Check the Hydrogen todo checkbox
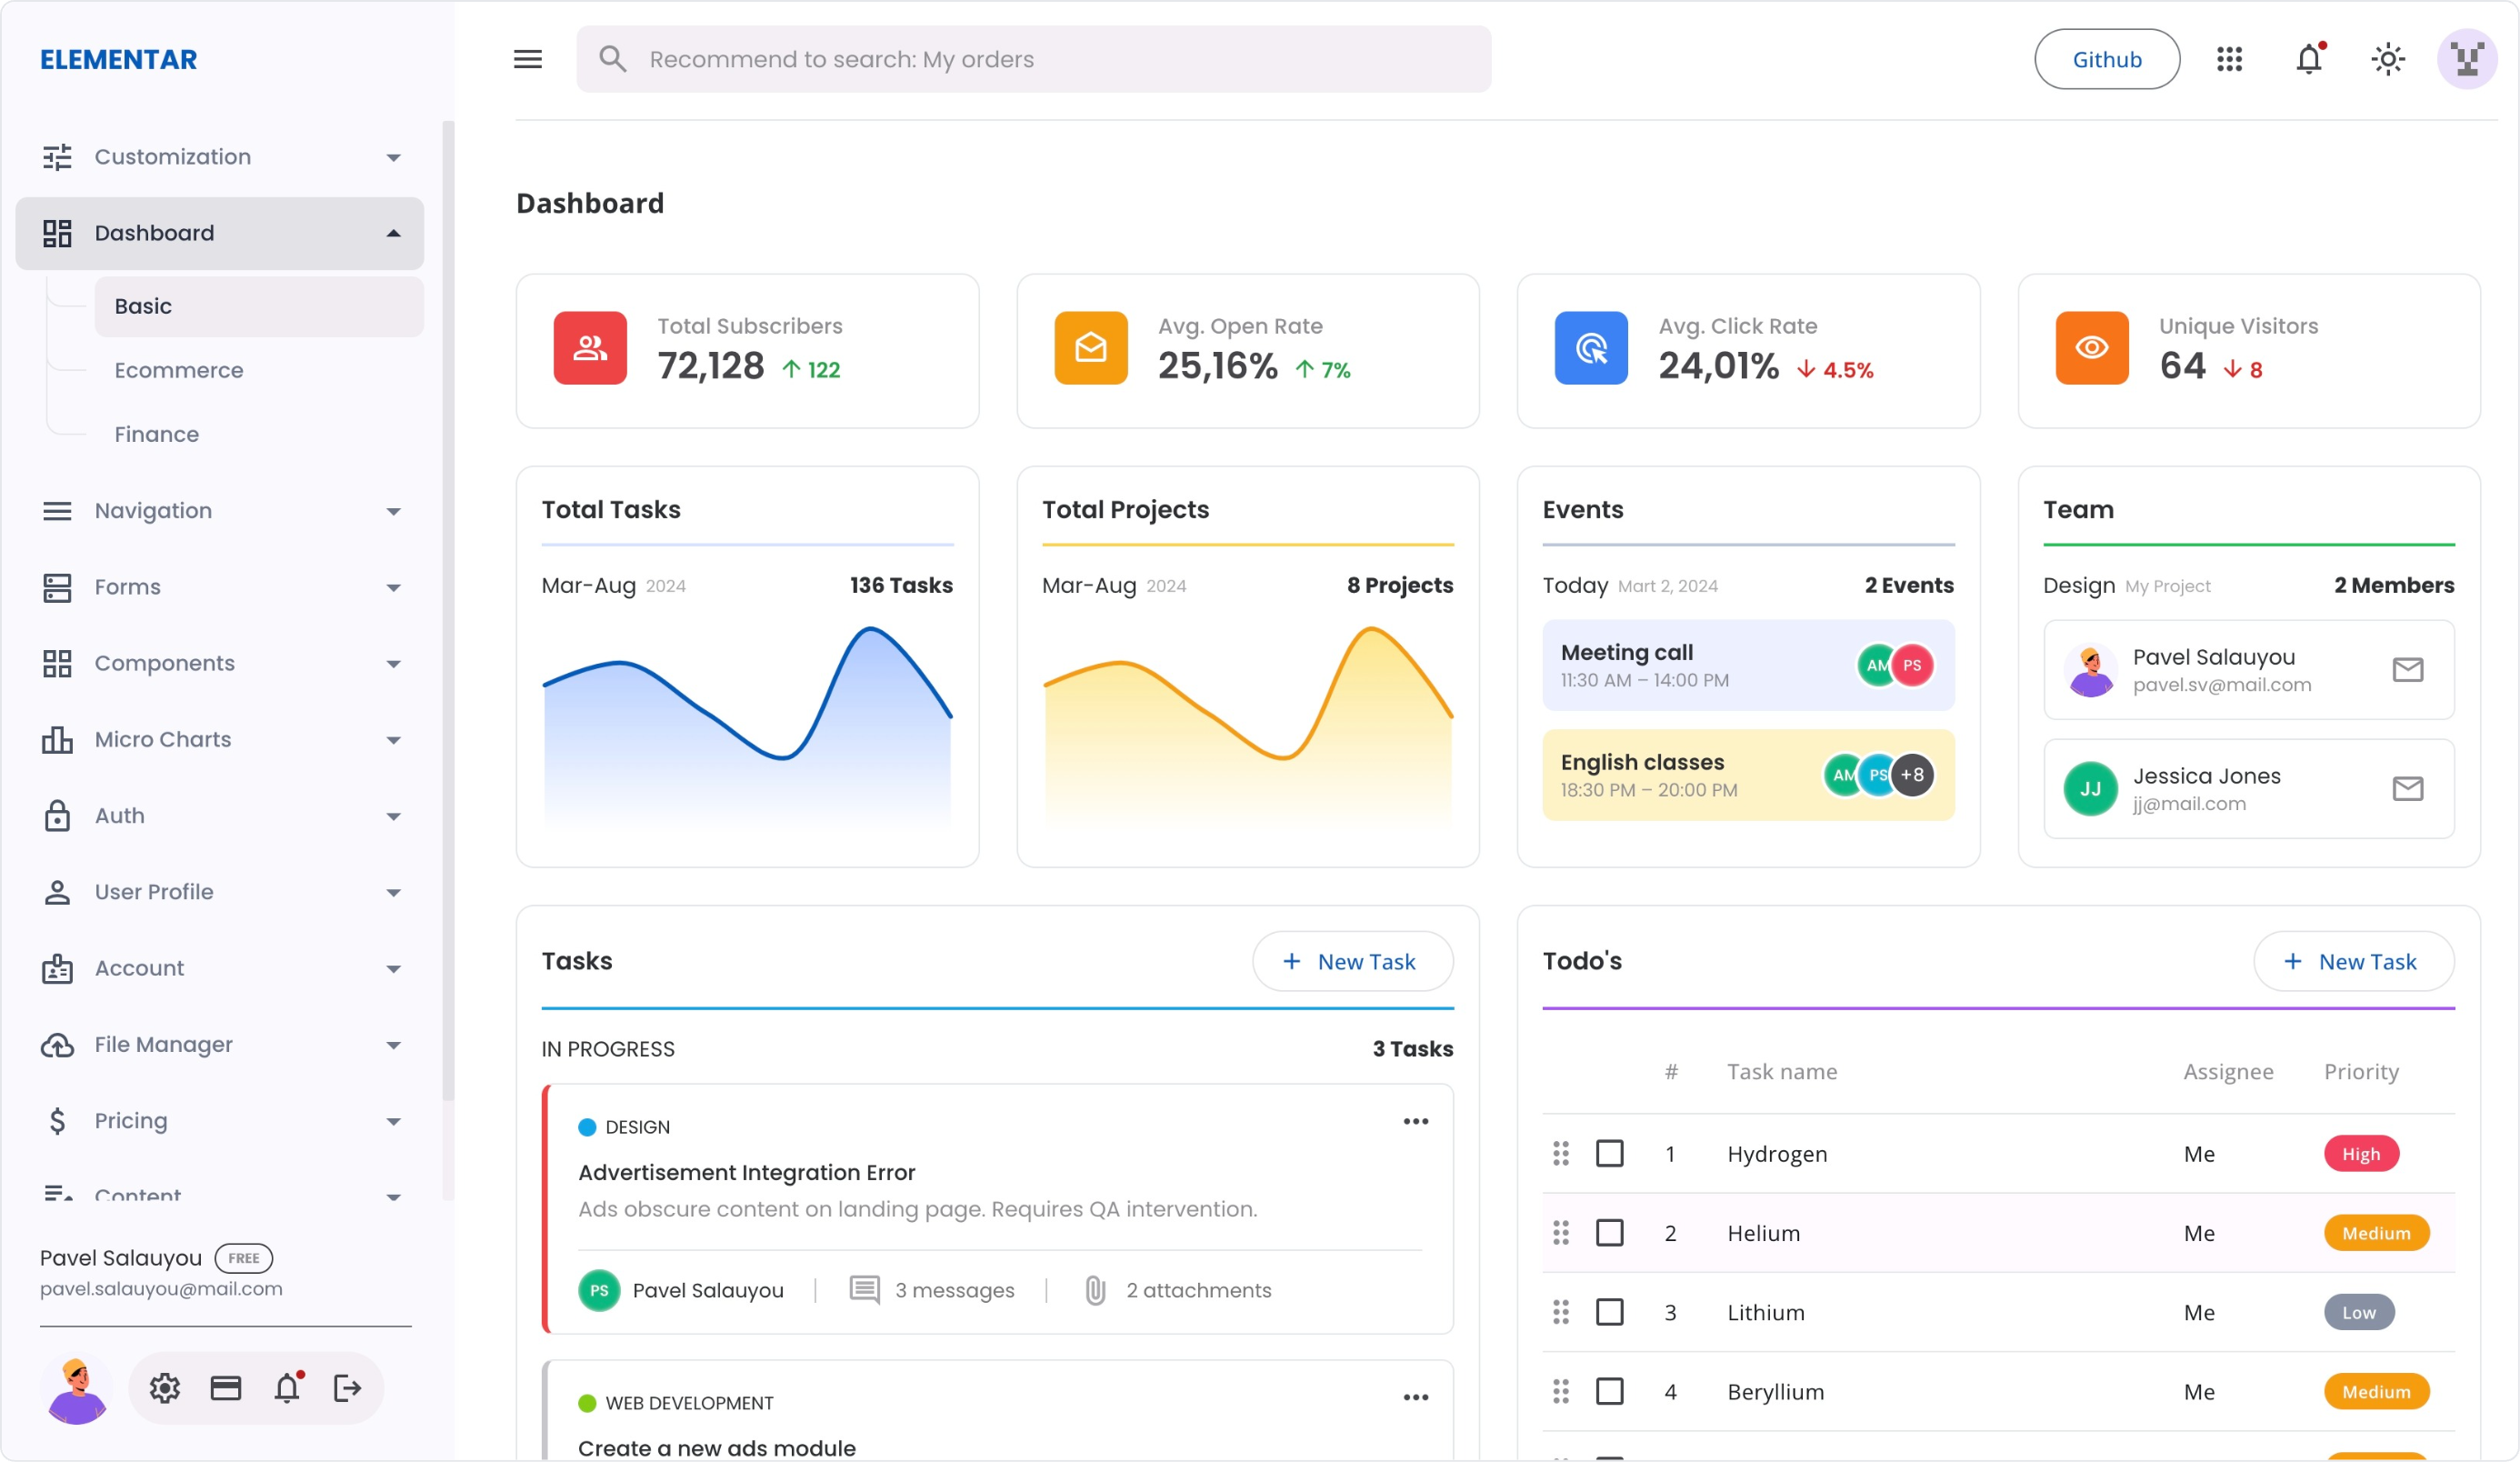The width and height of the screenshot is (2520, 1462). (x=1609, y=1154)
